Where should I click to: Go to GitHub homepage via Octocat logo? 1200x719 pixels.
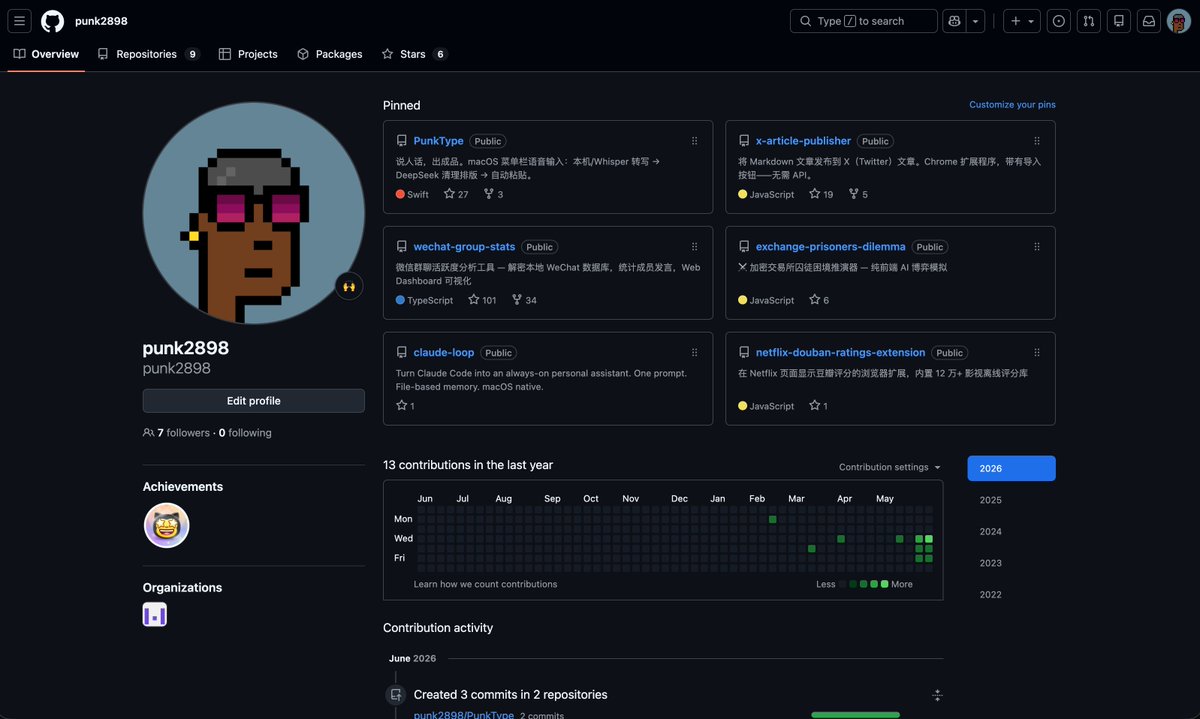click(x=52, y=21)
